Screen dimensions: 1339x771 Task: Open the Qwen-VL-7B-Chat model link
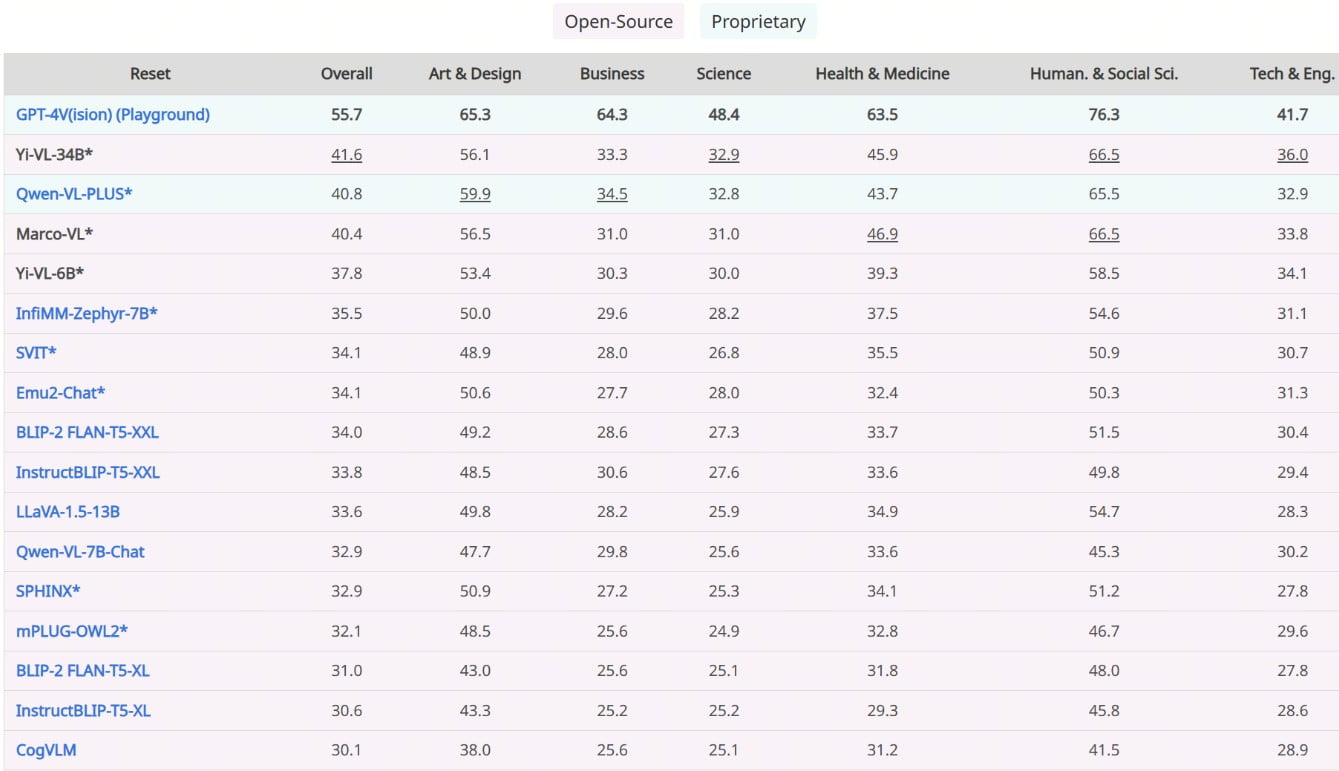[x=80, y=552]
